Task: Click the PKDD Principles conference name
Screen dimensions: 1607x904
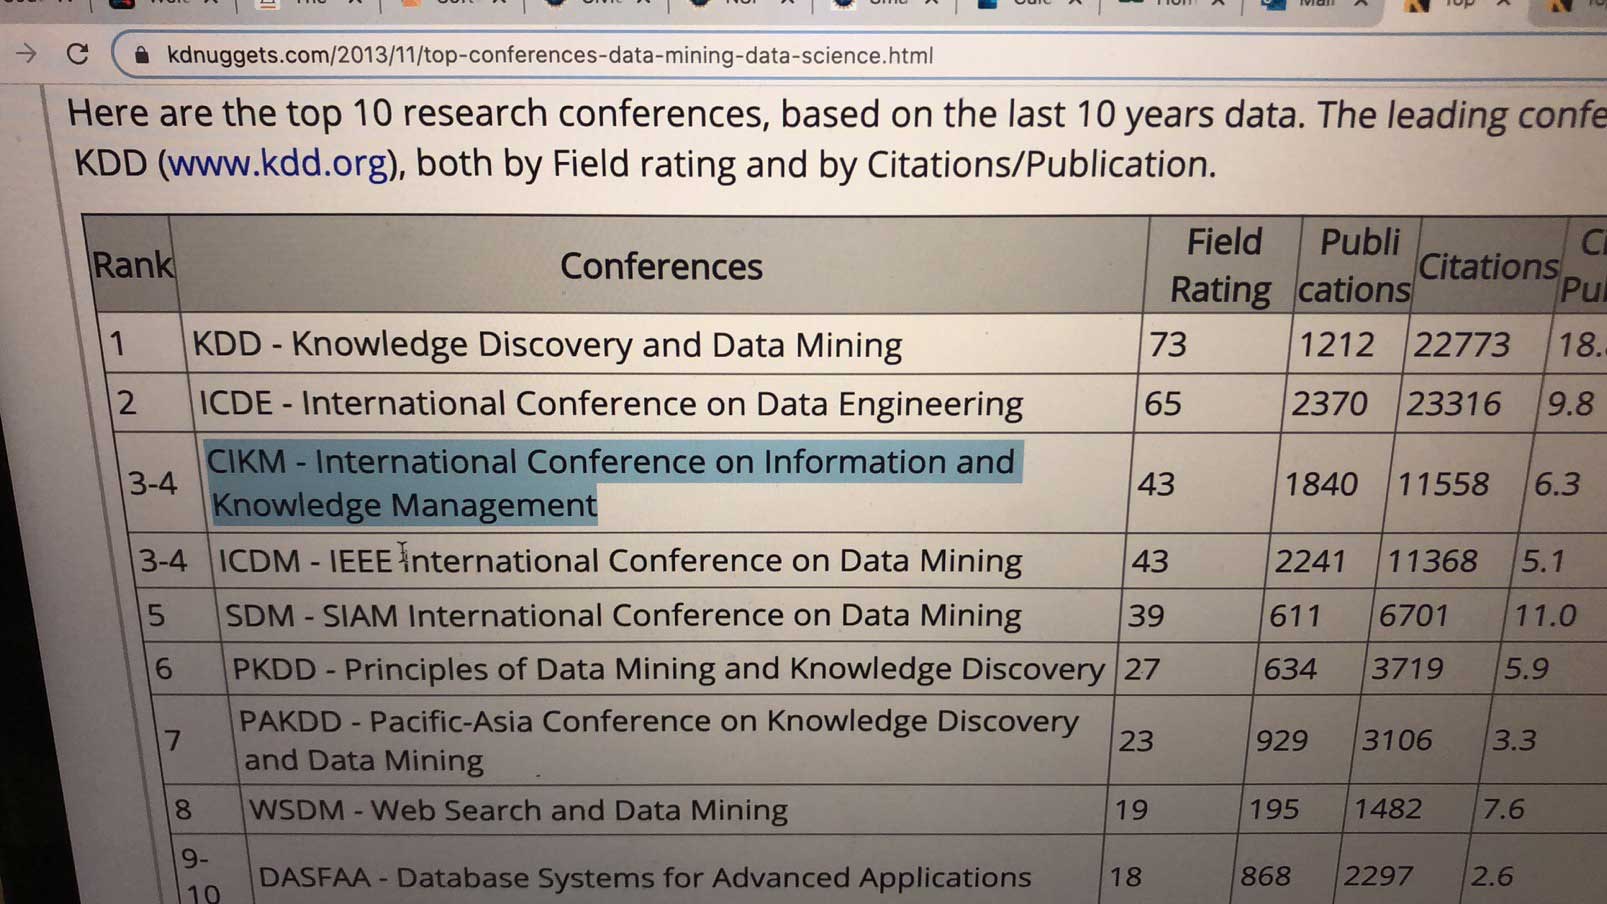Action: coord(668,669)
